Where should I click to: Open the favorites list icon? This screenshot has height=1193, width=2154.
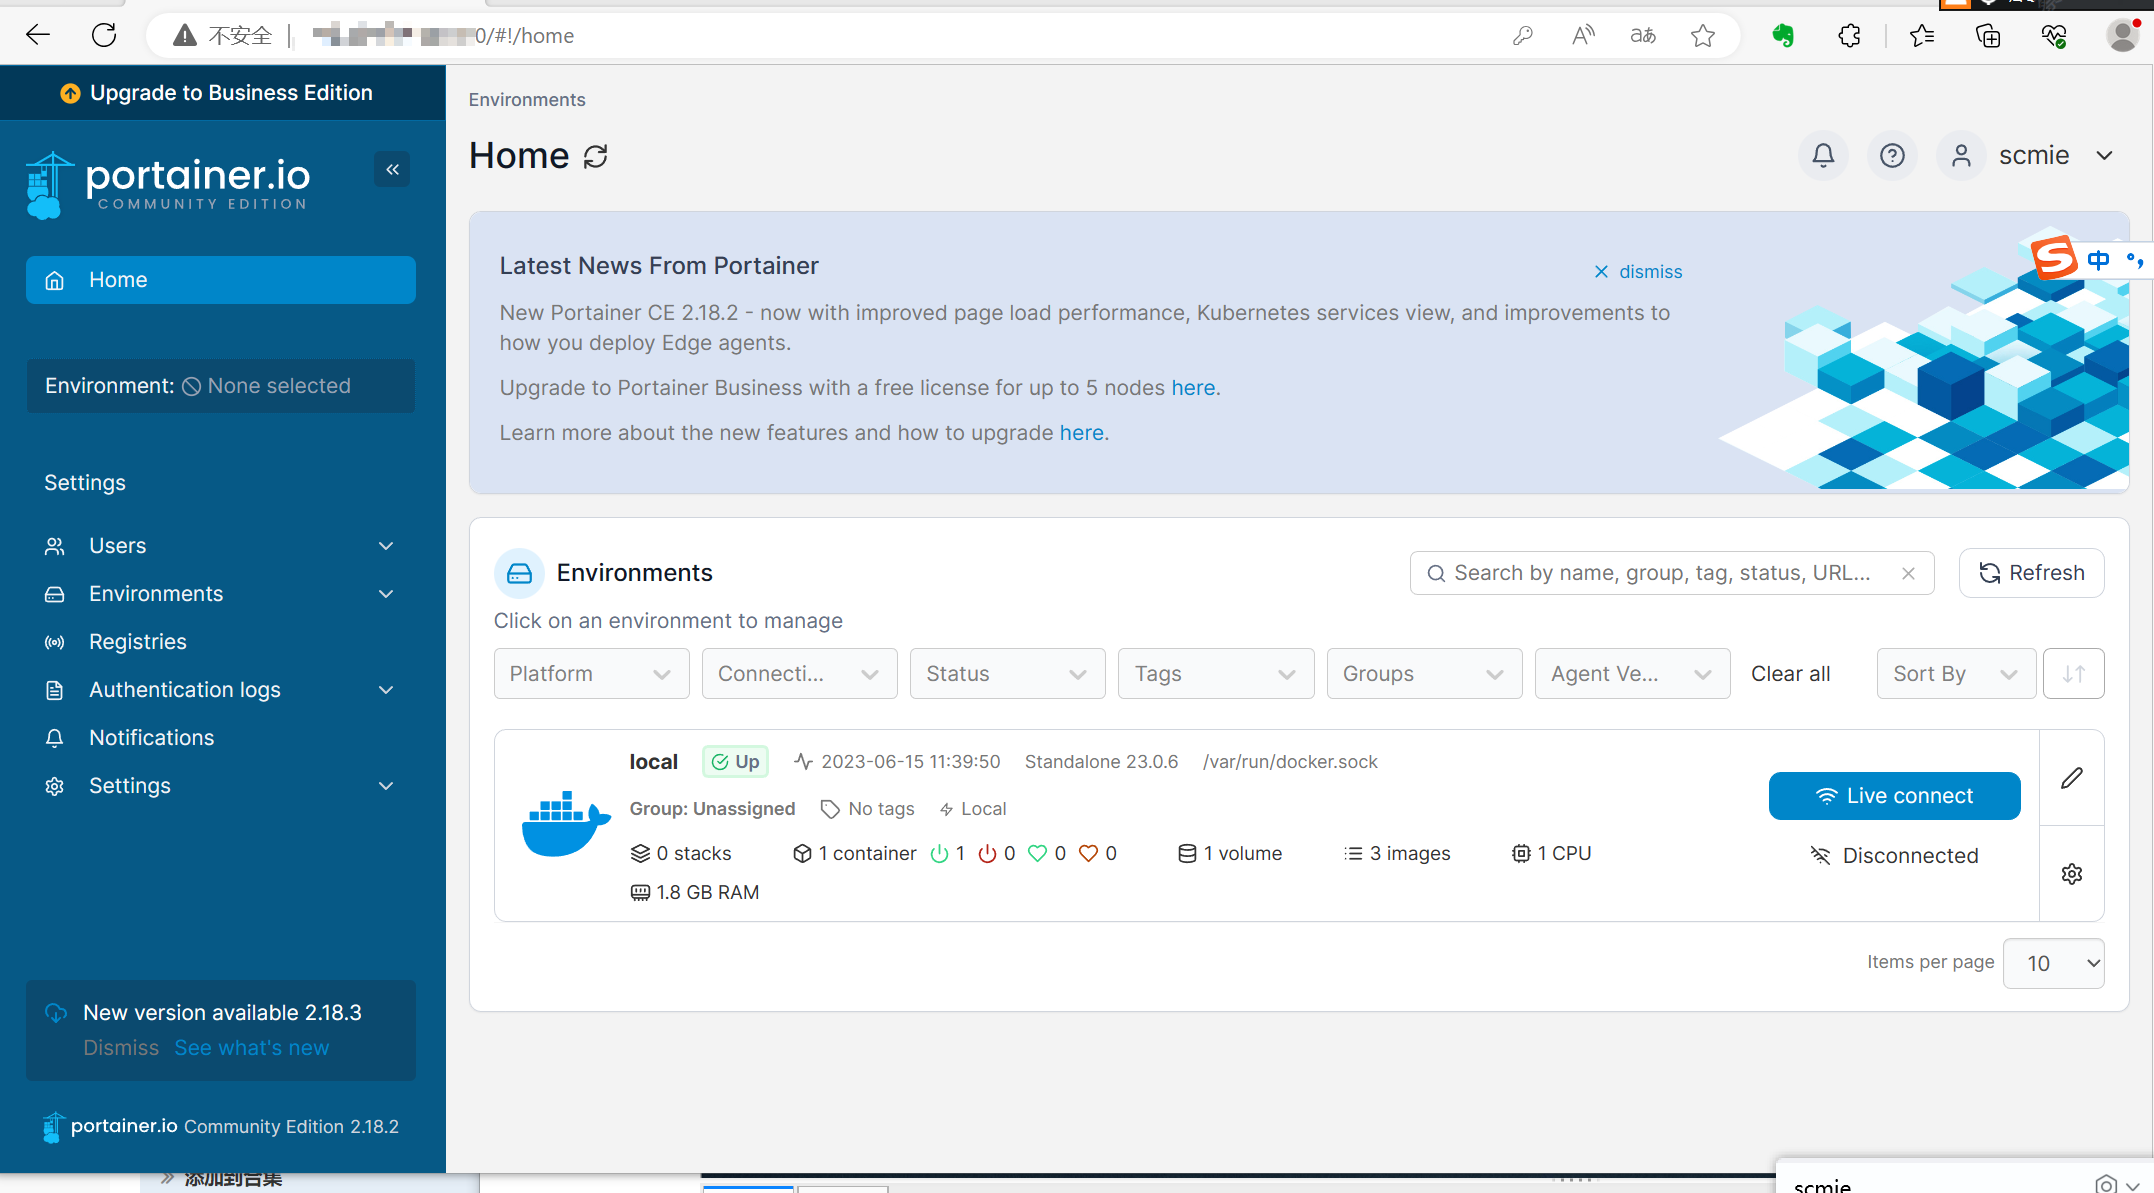pos(1921,36)
